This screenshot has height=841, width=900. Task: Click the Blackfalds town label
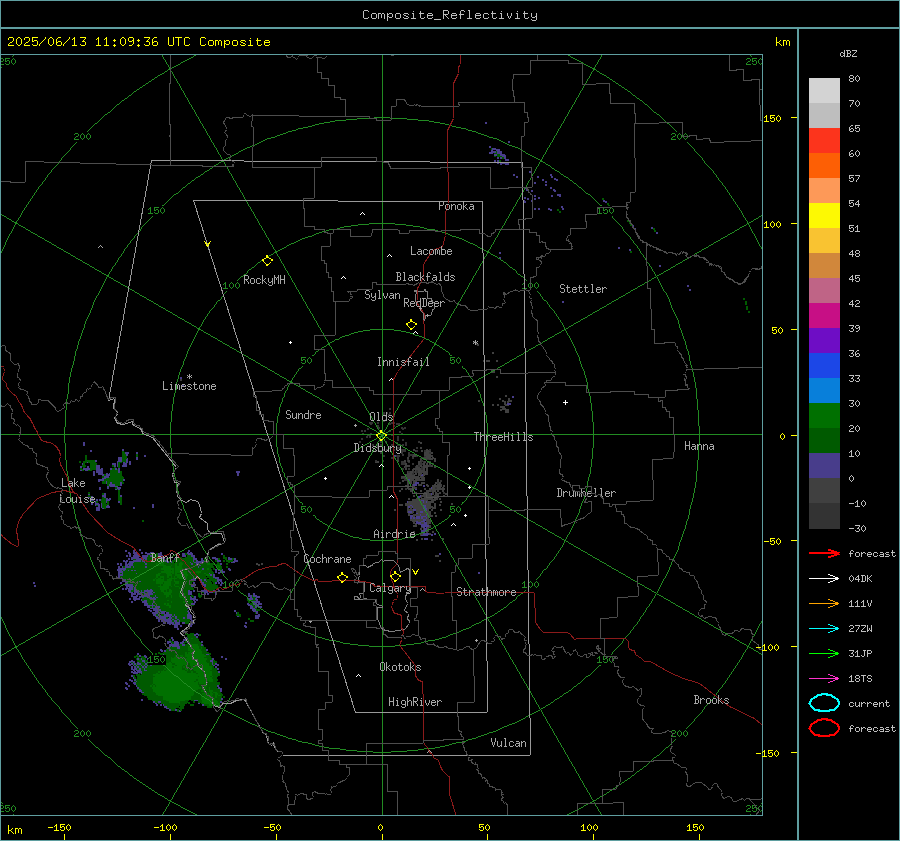pos(425,277)
